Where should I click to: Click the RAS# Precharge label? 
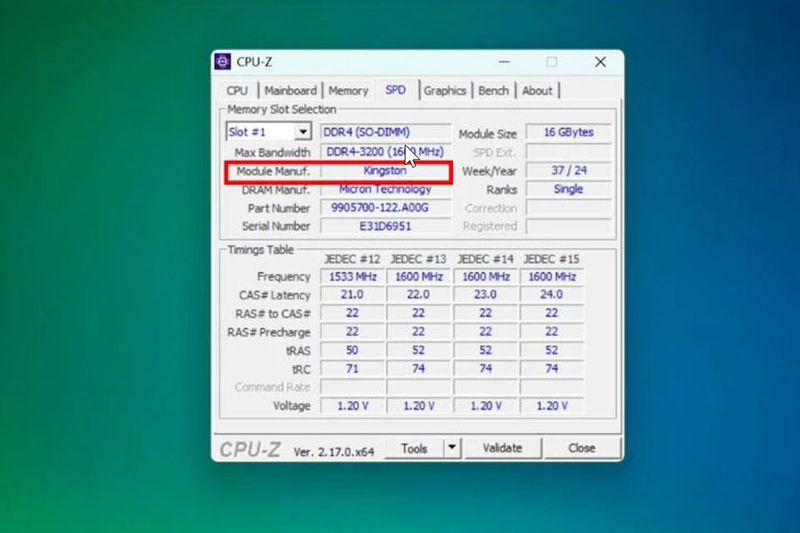269,333
